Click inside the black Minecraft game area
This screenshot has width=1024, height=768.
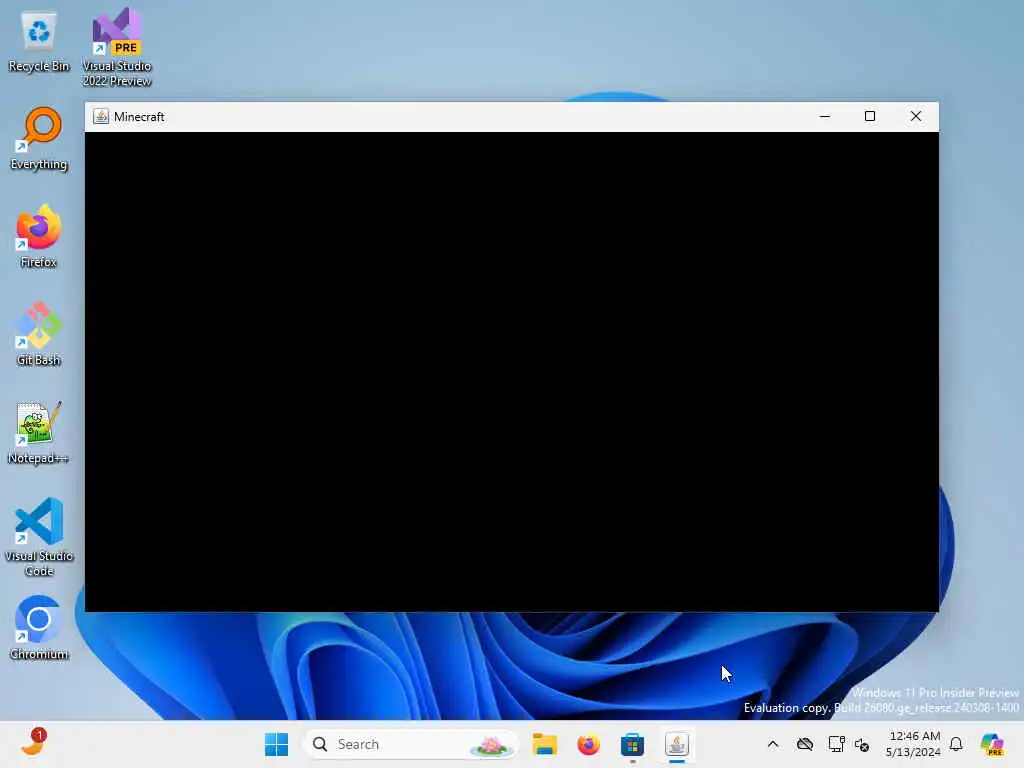point(512,372)
